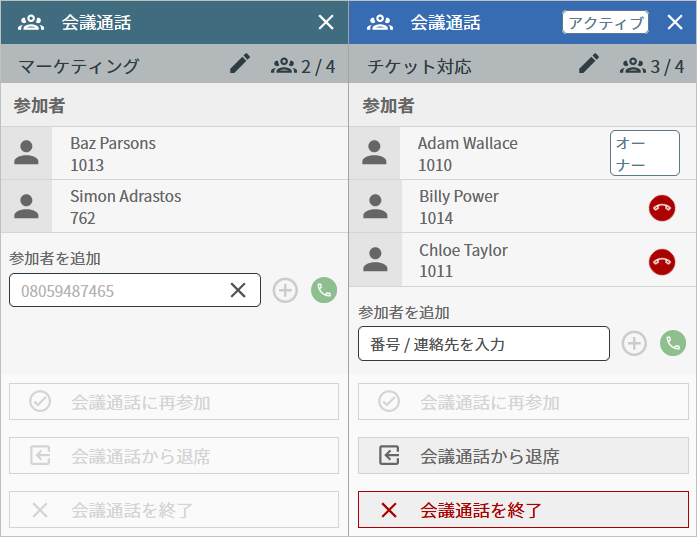The image size is (697, 537).
Task: Call the entered number in マーケティング panel
Action: (324, 290)
